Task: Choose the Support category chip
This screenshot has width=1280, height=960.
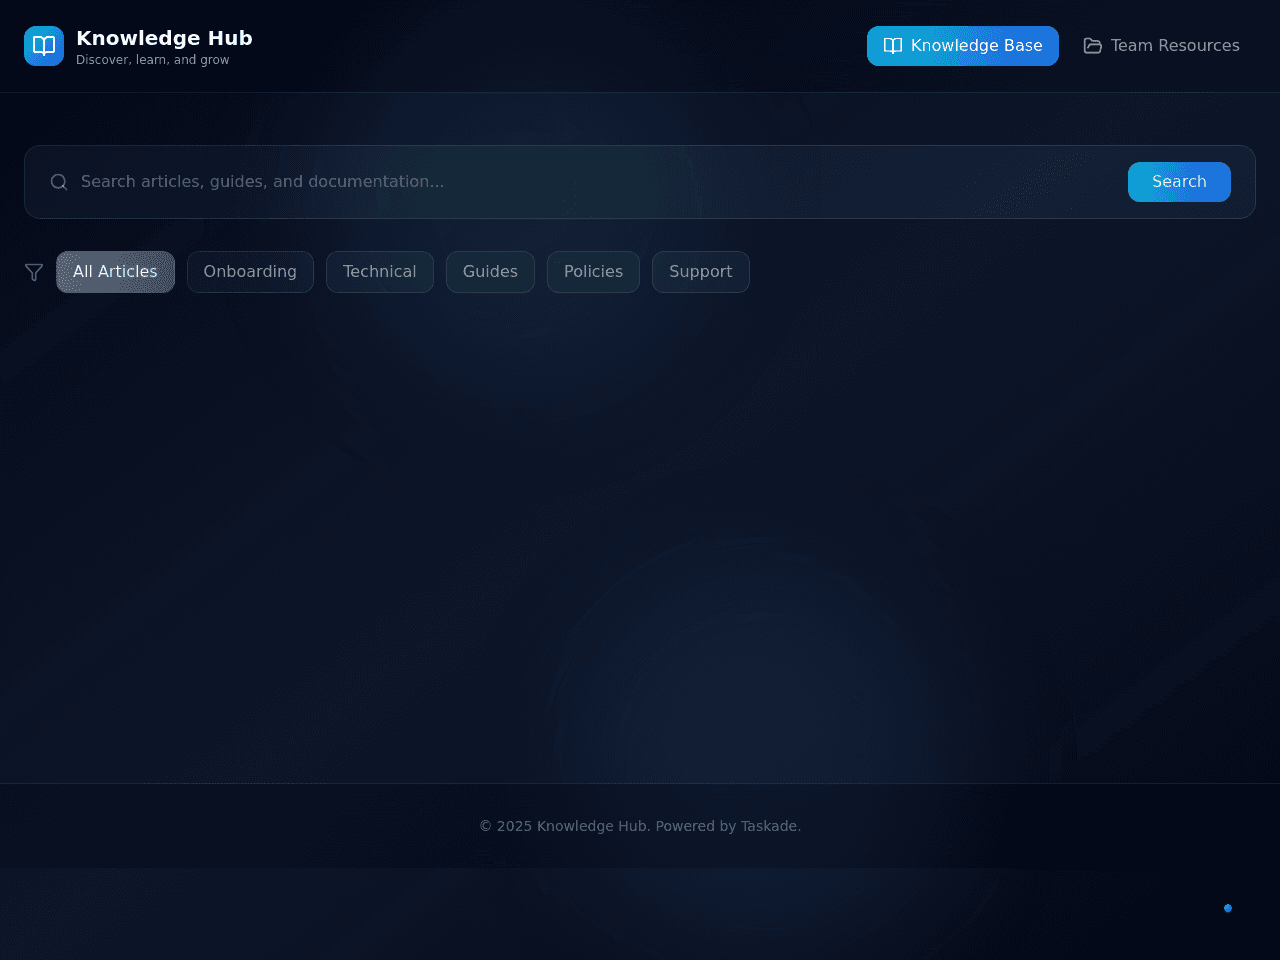Action: tap(701, 272)
